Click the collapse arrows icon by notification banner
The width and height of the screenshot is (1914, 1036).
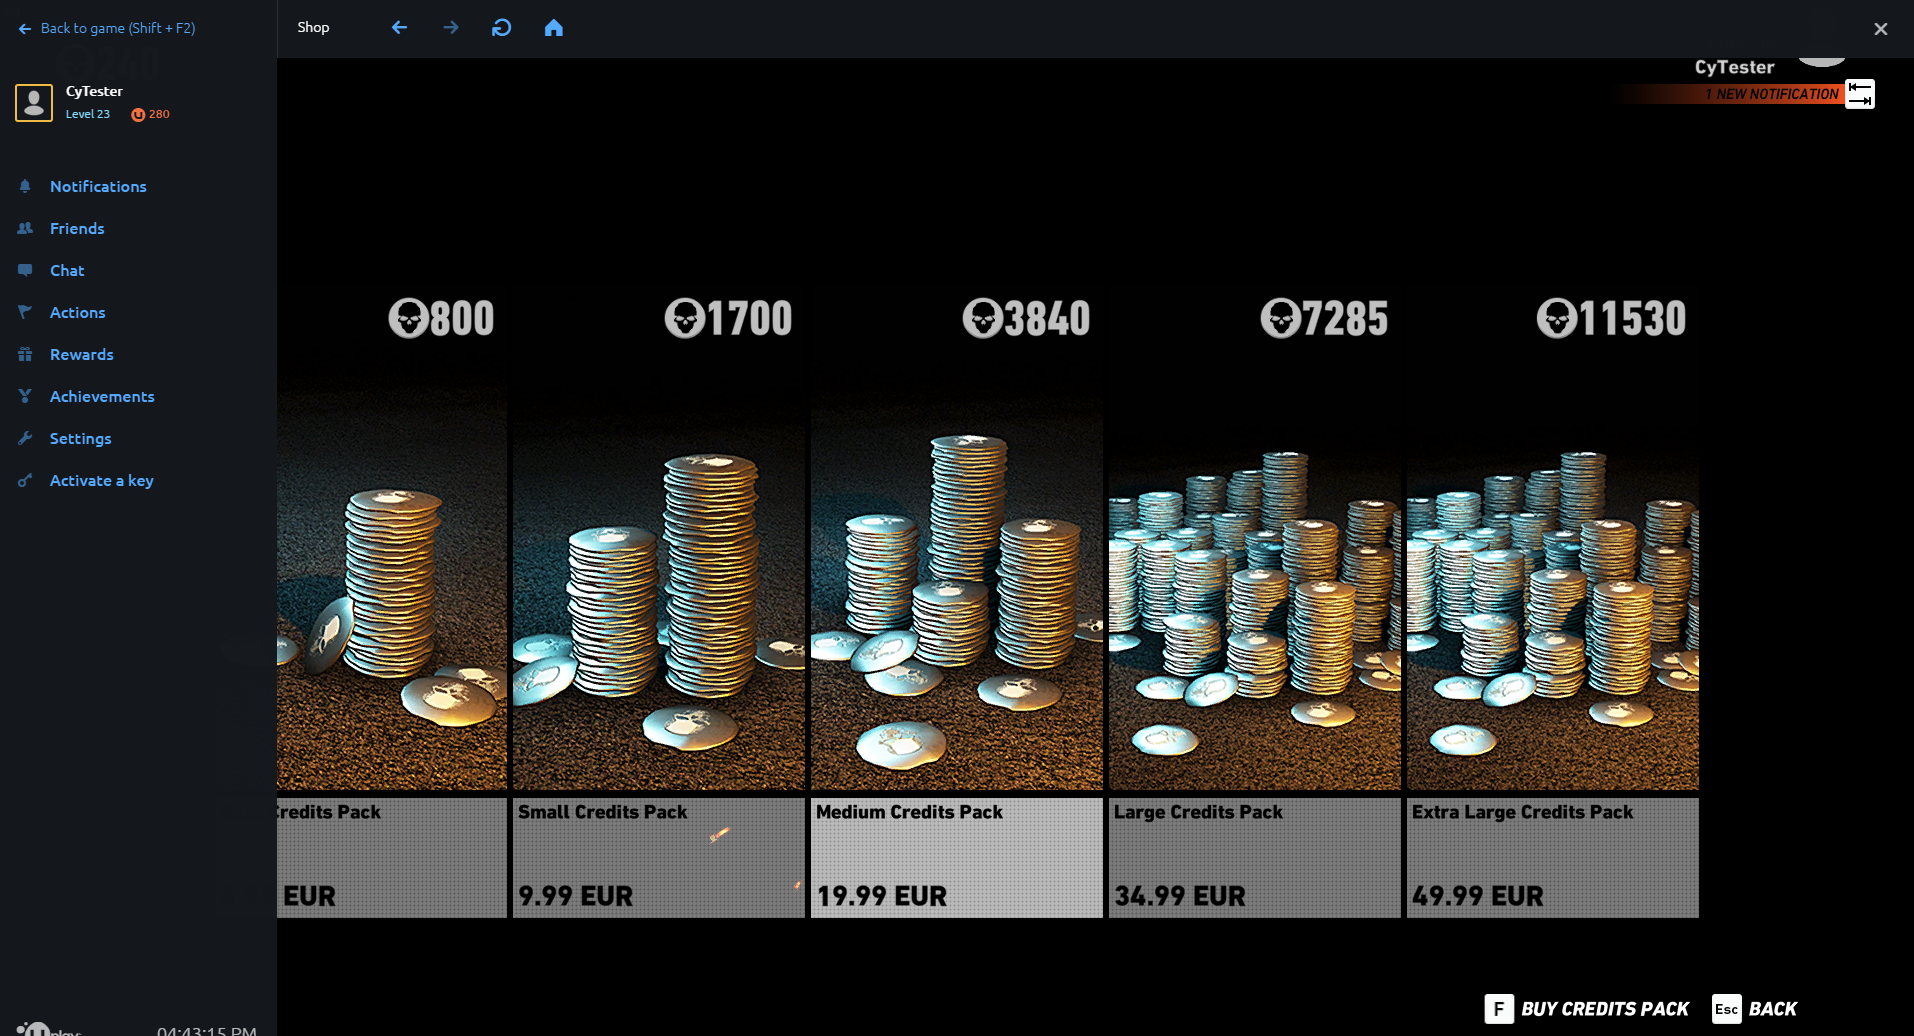(1860, 94)
